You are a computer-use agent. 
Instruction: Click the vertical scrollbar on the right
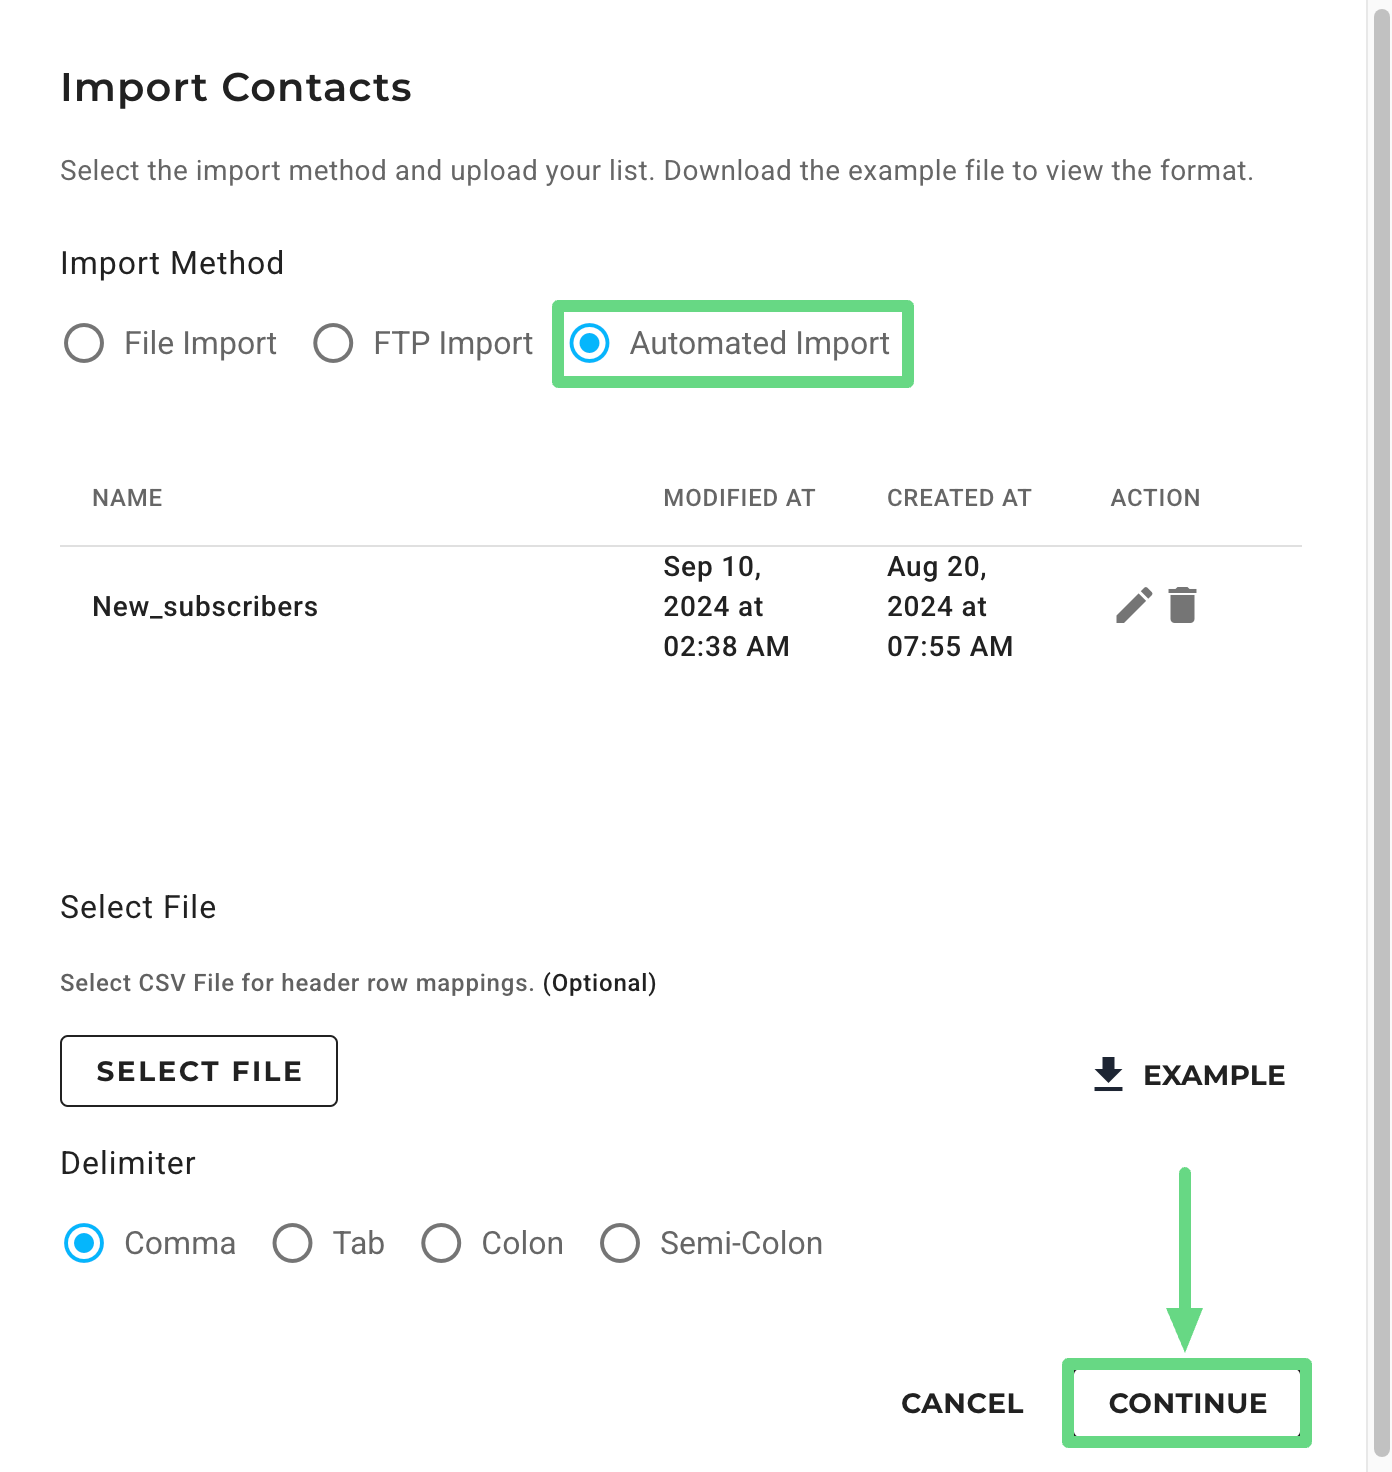[x=1381, y=700]
